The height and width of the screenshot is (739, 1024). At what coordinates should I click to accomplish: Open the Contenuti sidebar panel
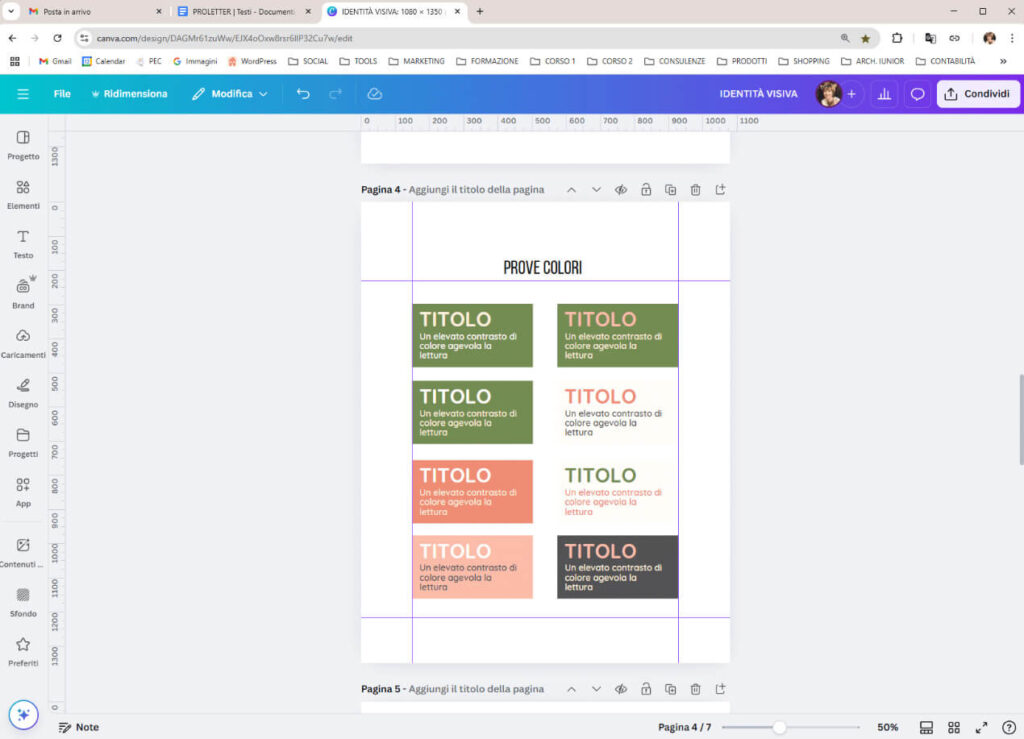coord(24,553)
